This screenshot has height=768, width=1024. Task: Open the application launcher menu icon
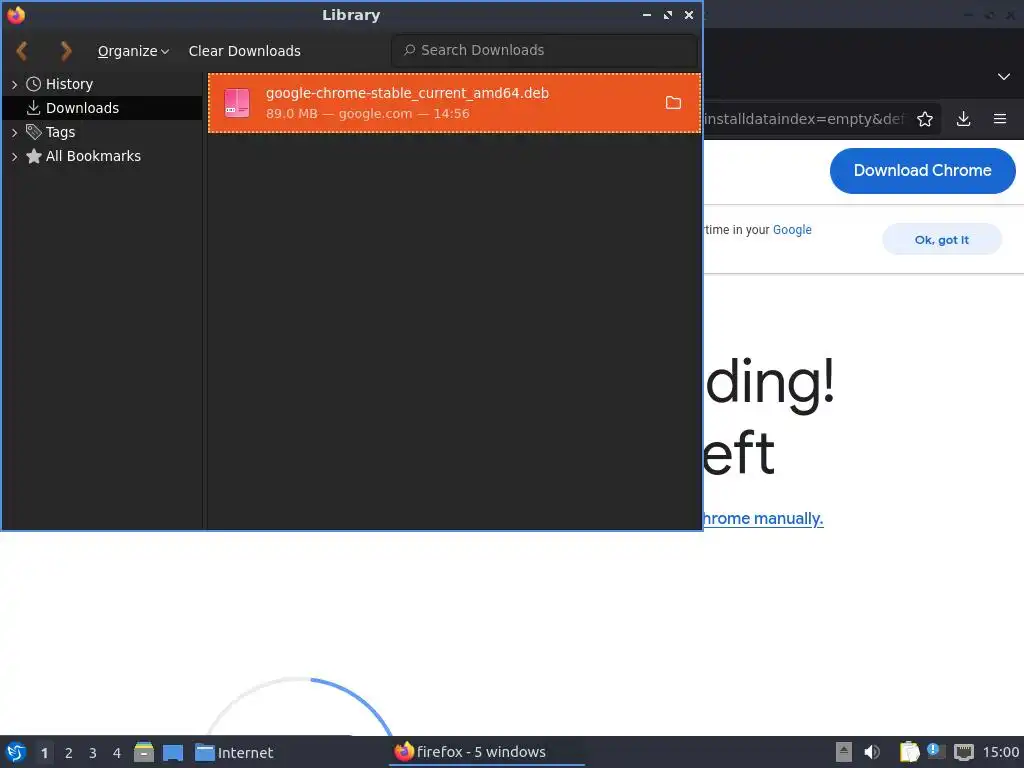tap(16, 752)
